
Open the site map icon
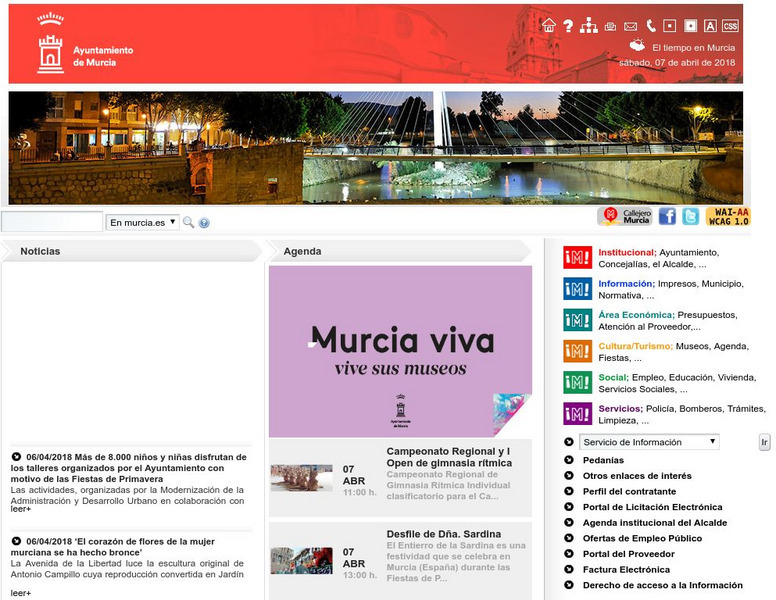588,25
